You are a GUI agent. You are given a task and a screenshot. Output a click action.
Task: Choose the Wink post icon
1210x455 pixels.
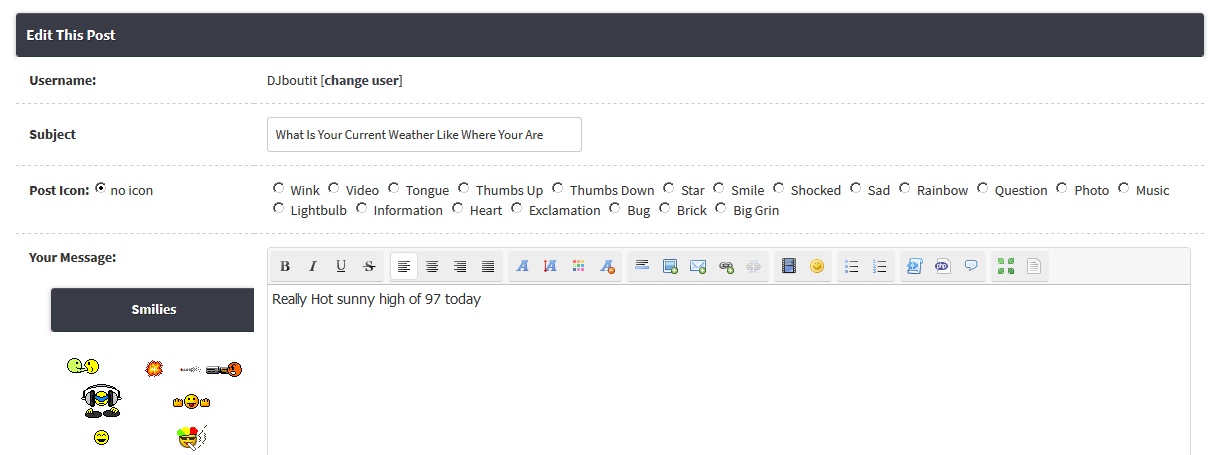[278, 188]
